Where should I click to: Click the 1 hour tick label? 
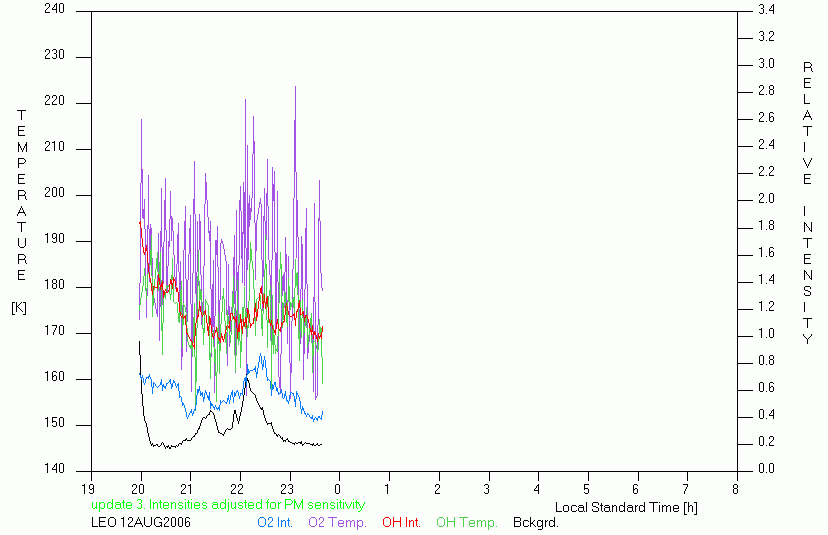(388, 489)
